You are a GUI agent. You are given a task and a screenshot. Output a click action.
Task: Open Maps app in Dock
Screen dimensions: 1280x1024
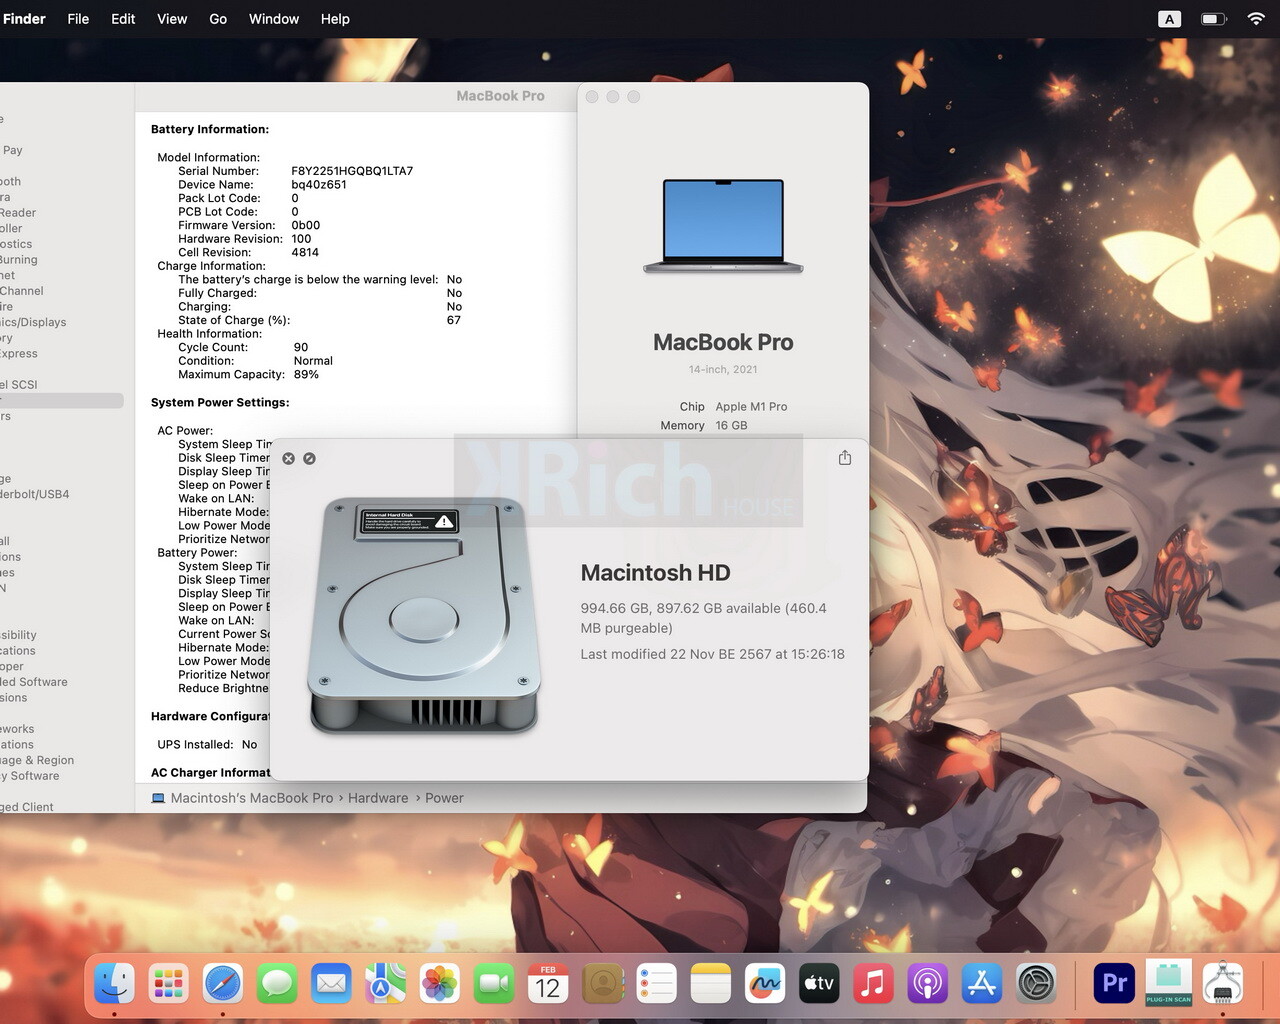point(385,984)
